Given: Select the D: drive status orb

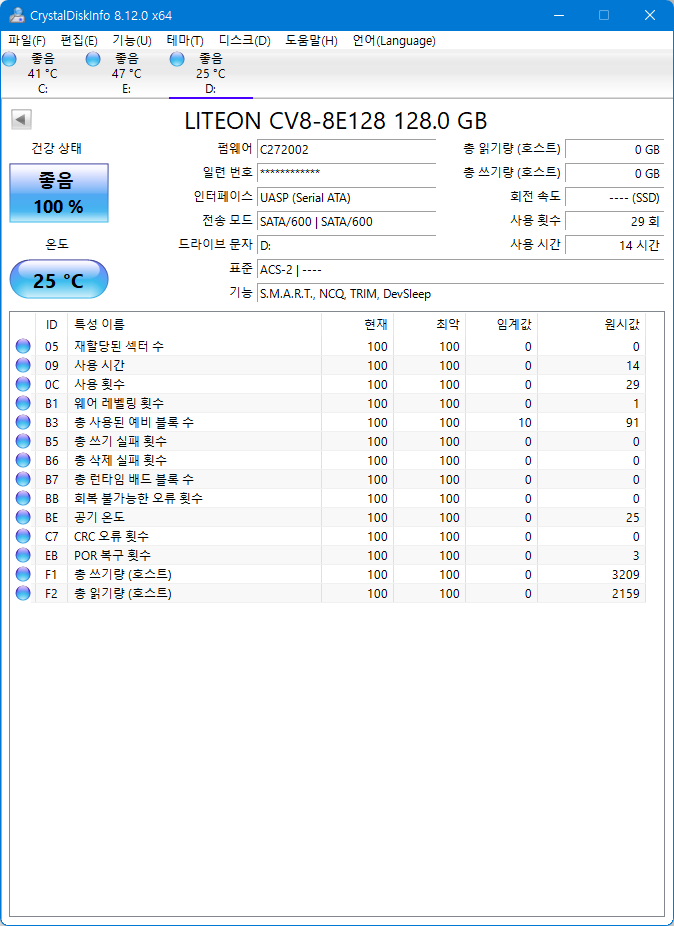Looking at the screenshot, I should coord(177,59).
